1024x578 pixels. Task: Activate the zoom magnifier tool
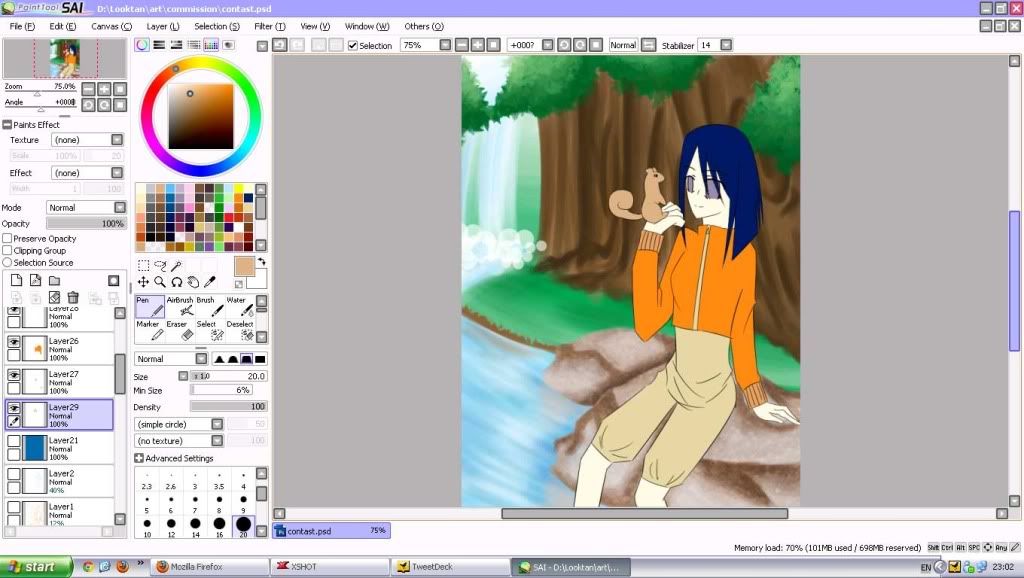click(x=160, y=282)
